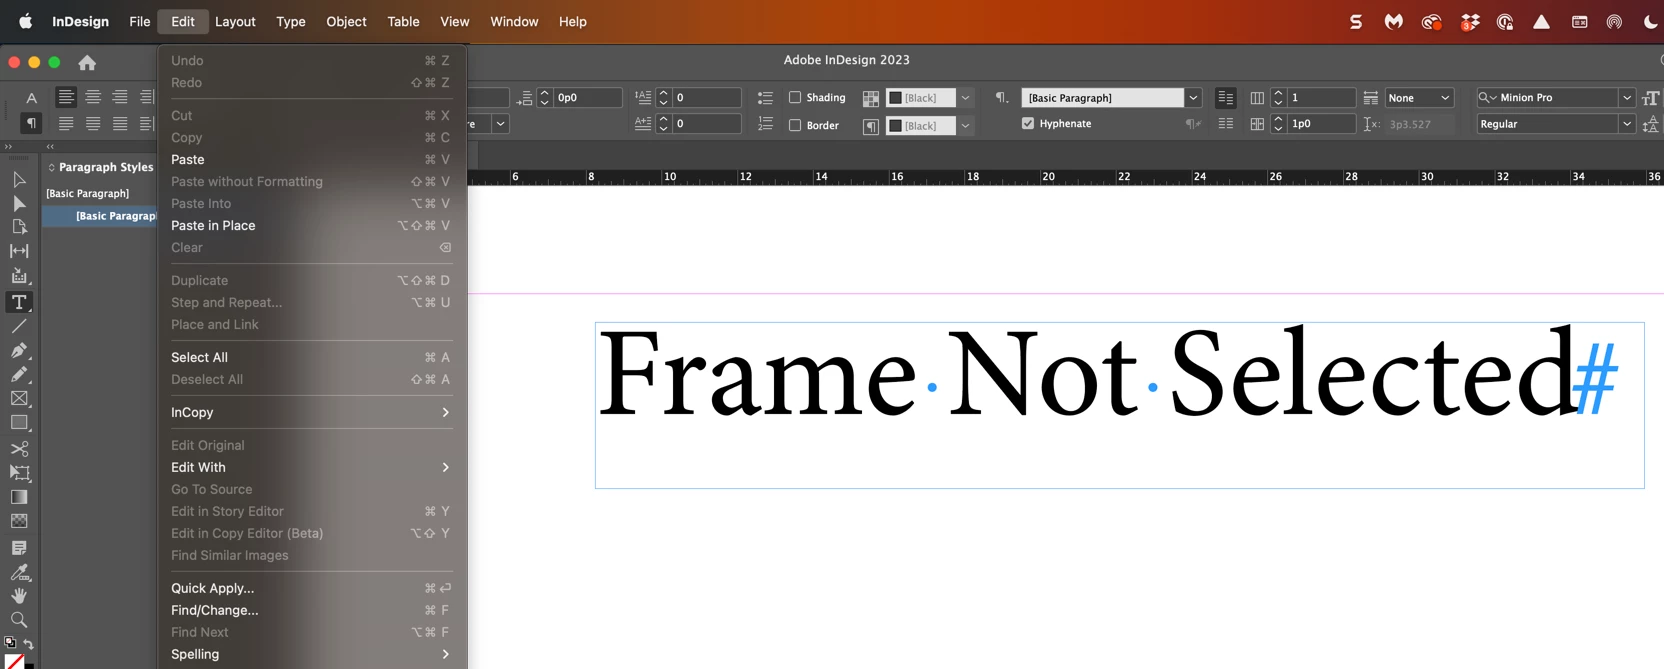
Task: Select the Pen tool
Action: [x=19, y=350]
